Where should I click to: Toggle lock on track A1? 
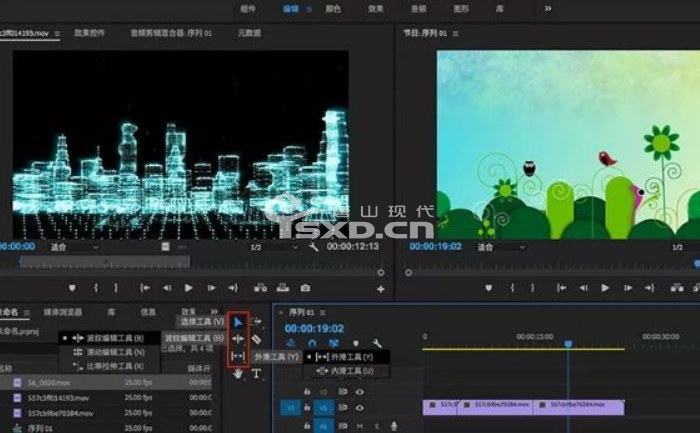tap(307, 426)
